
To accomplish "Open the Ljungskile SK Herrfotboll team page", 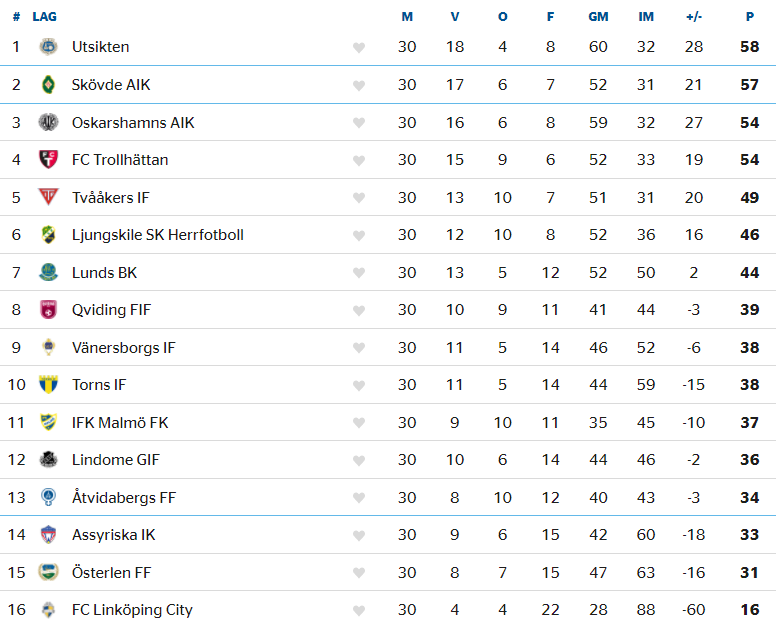I will point(157,235).
